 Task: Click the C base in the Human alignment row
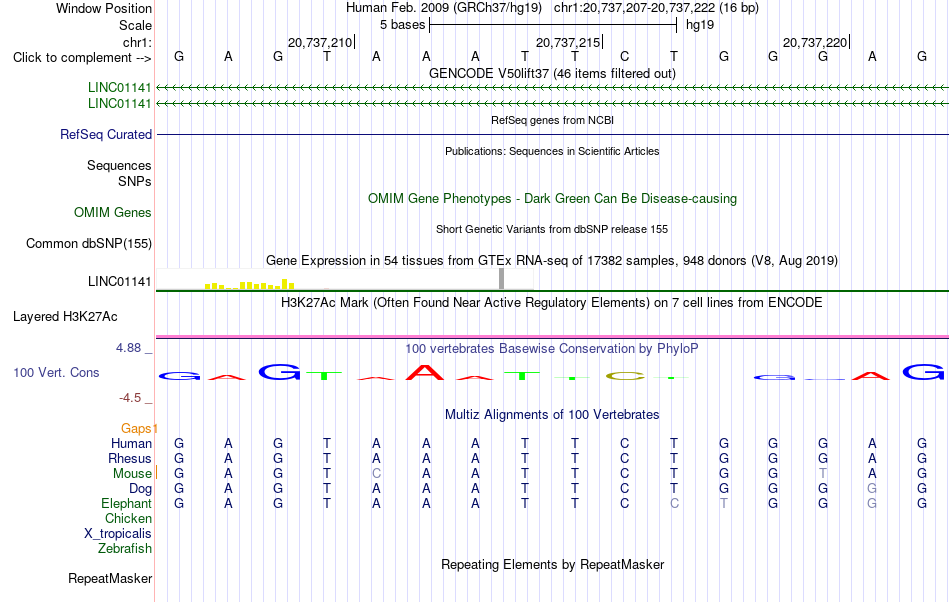coord(624,443)
